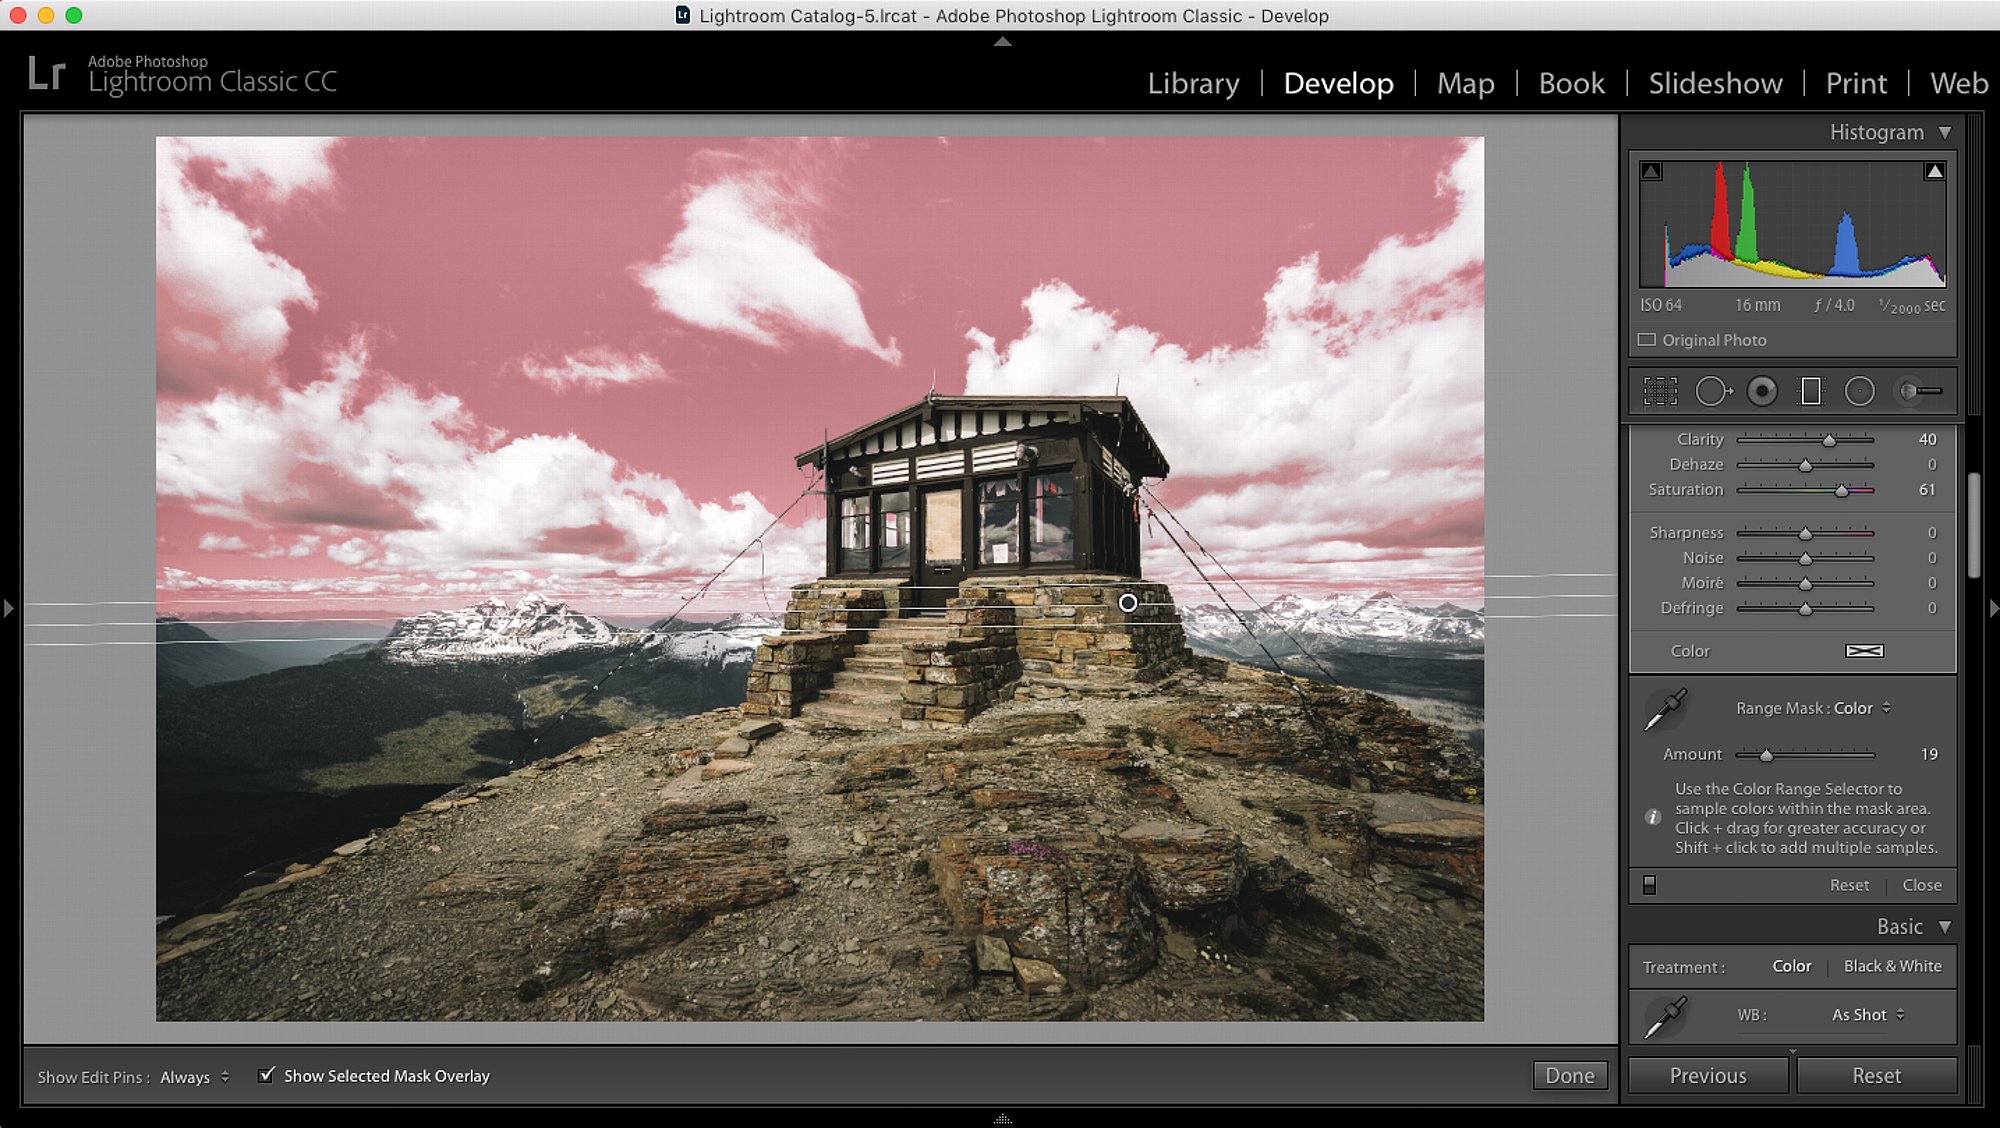Click the Done button
This screenshot has width=2000, height=1128.
point(1570,1075)
